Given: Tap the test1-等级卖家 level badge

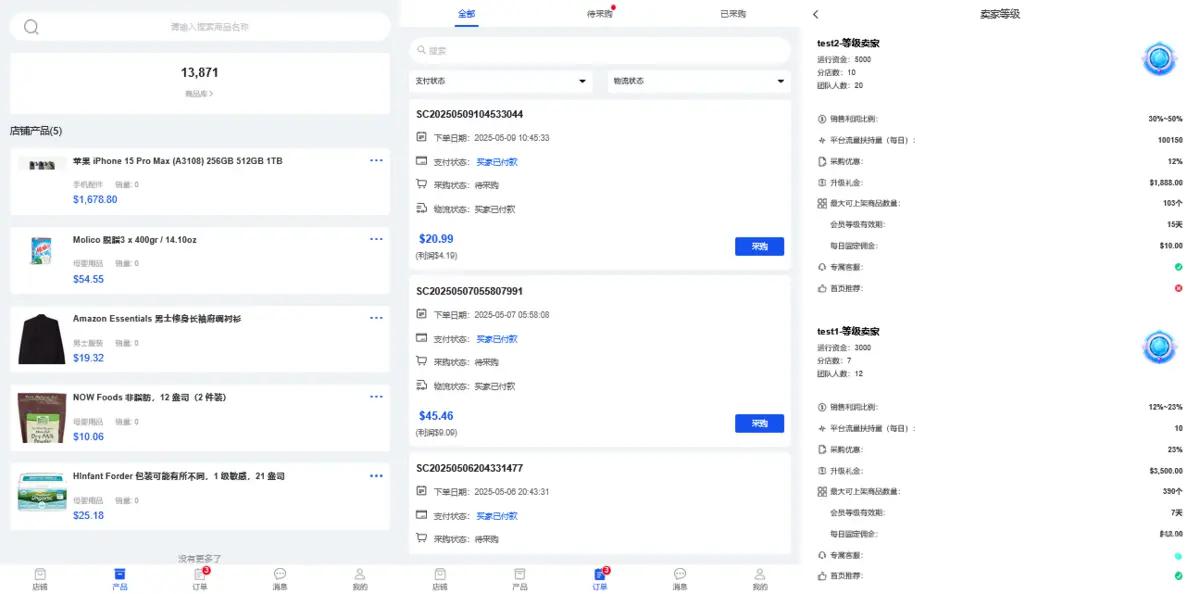Looking at the screenshot, I should [x=1160, y=347].
